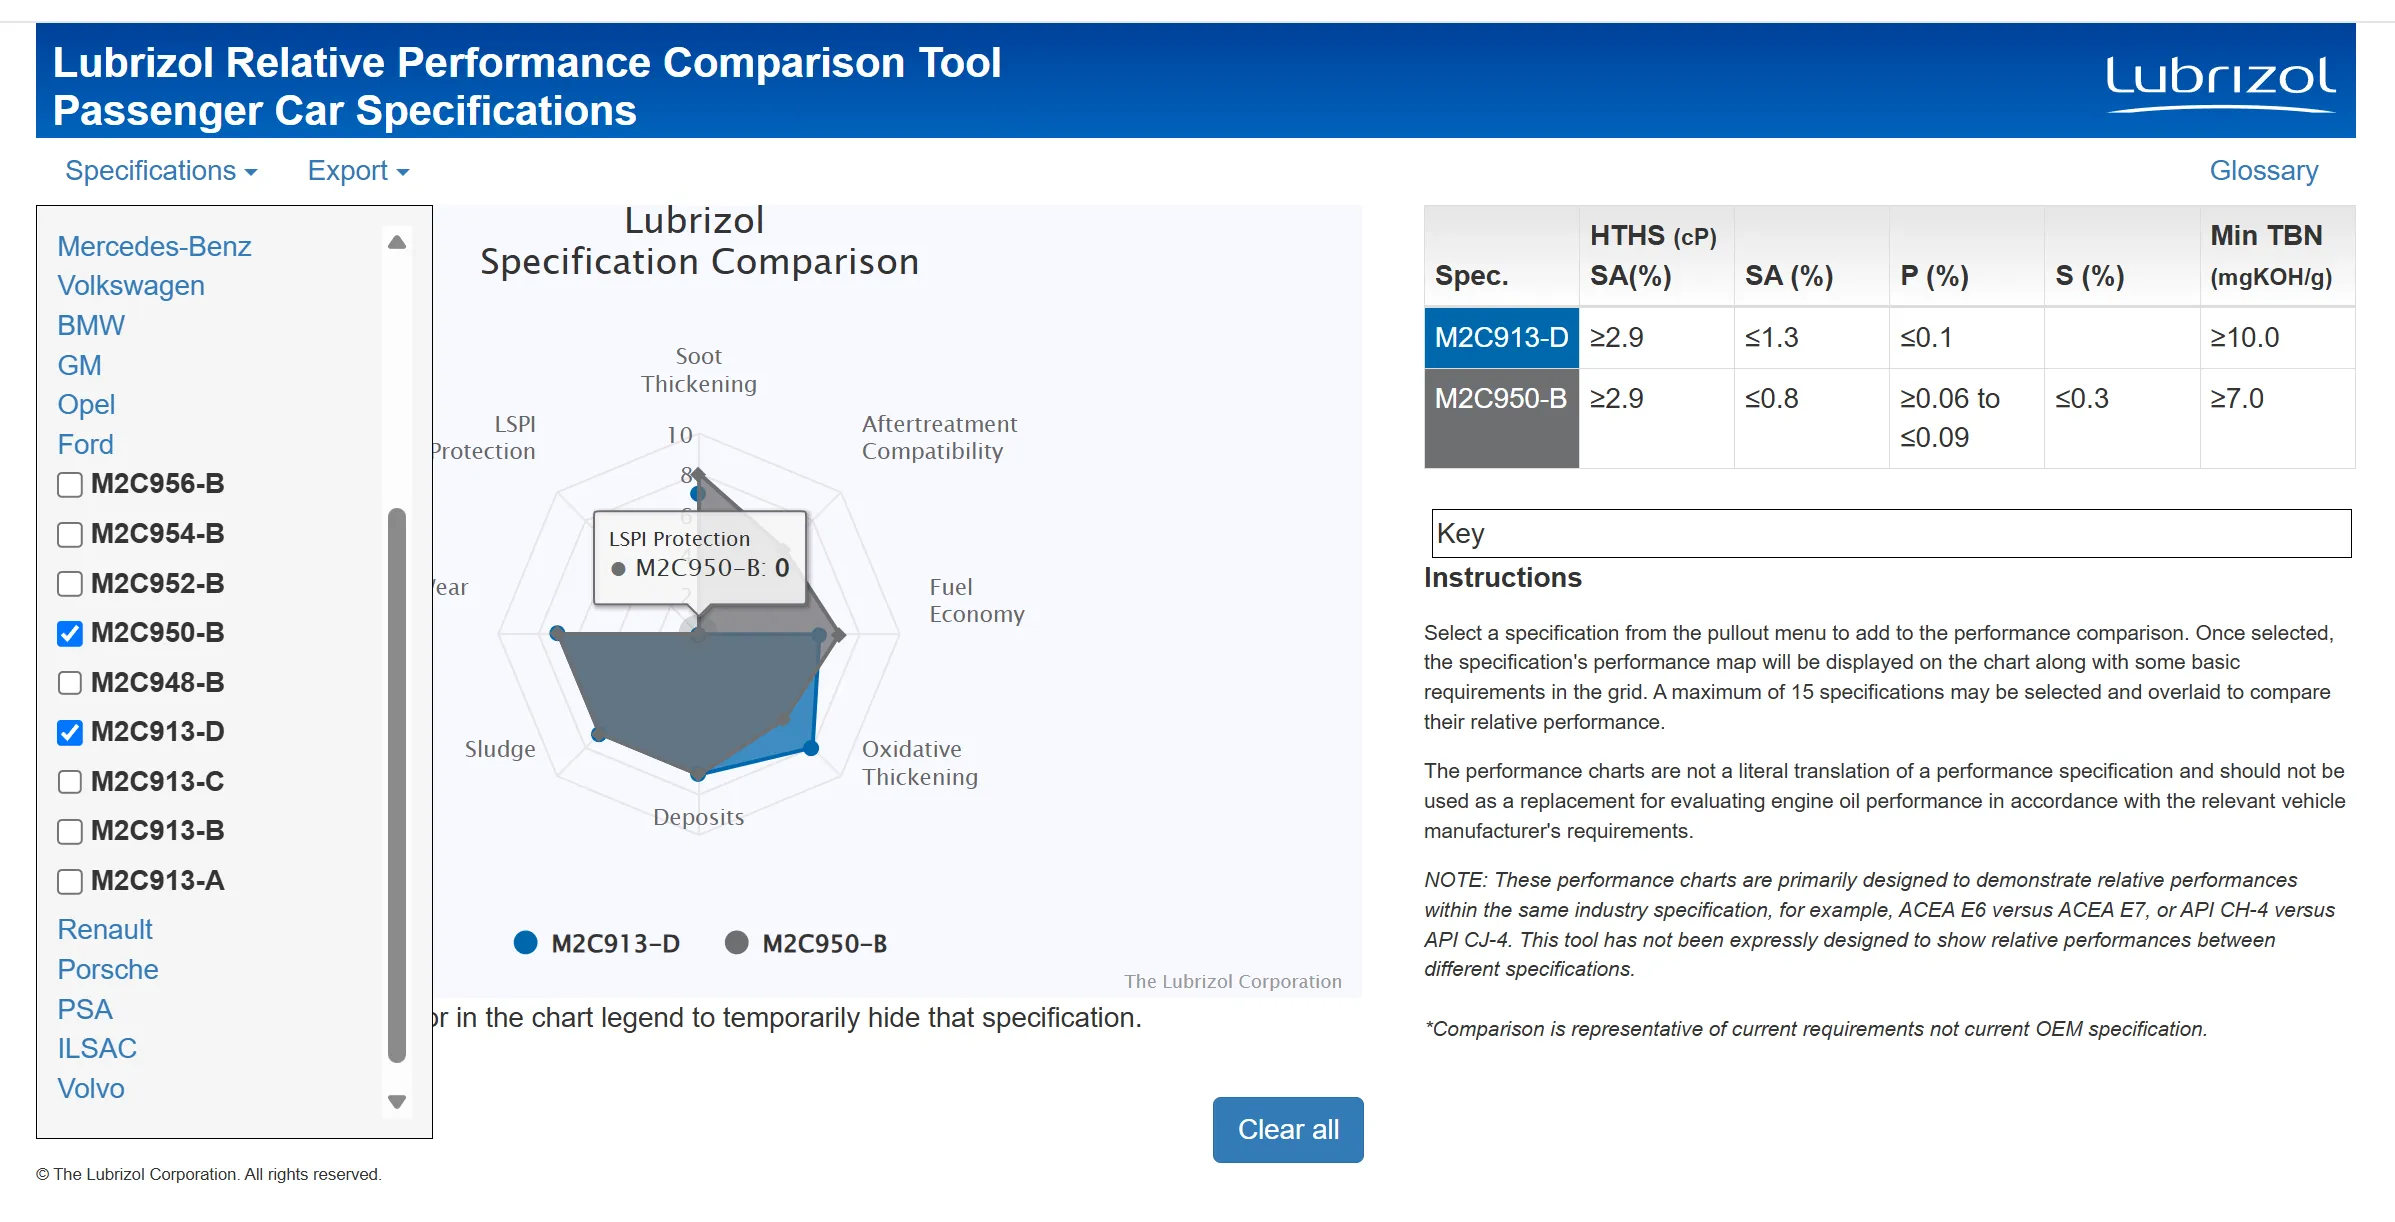Click the Oxidative Thickening data point on chart
The image size is (2395, 1222).
(812, 748)
